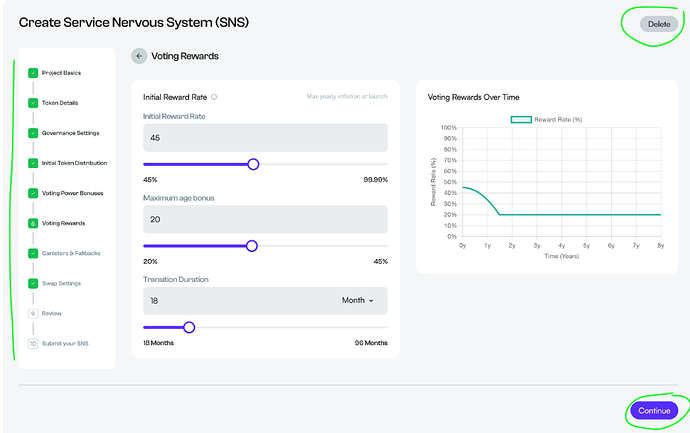Click the back arrow beside Voting Rewards

(139, 57)
